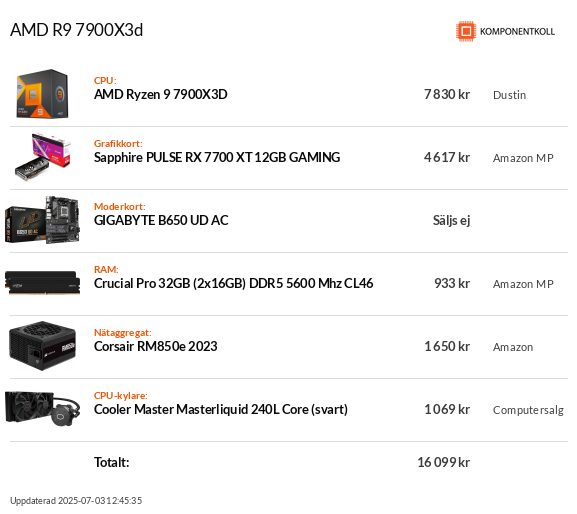Click the Komponentkoll chip logo icon
577x514 pixels.
click(x=466, y=31)
